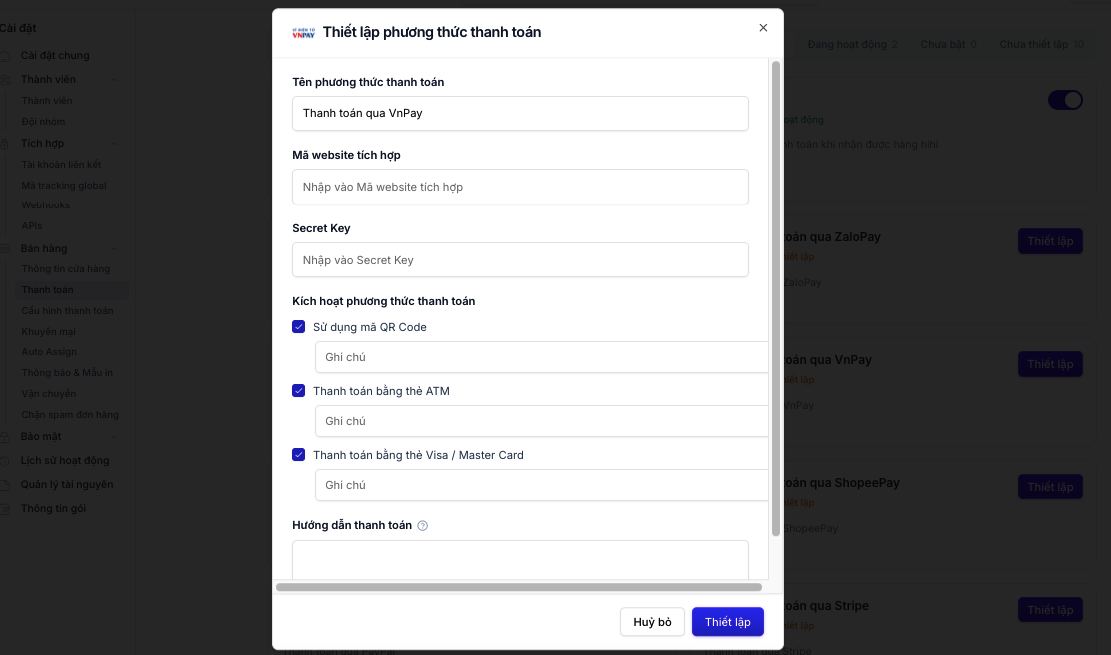This screenshot has height=655, width=1111.
Task: Click the Thành viên sidebar group icon
Action: coord(5,79)
